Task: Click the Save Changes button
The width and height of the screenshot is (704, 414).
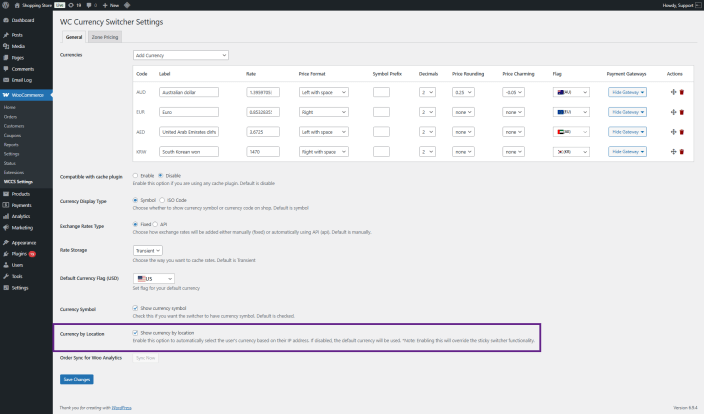Action: click(77, 379)
